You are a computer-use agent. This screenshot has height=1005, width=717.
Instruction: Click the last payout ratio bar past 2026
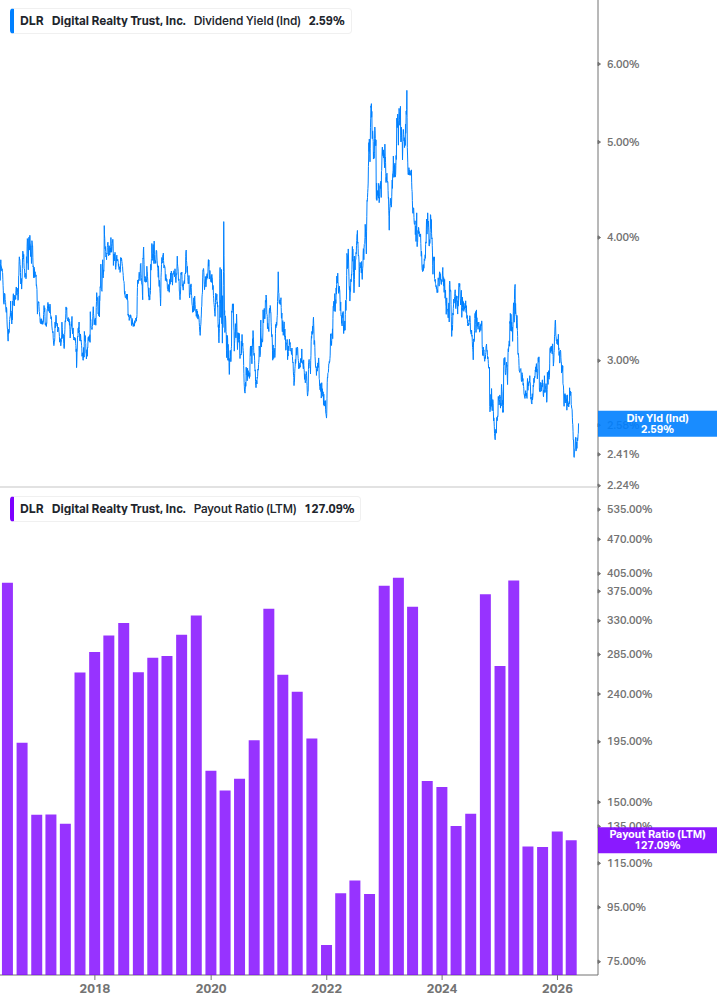(572, 907)
